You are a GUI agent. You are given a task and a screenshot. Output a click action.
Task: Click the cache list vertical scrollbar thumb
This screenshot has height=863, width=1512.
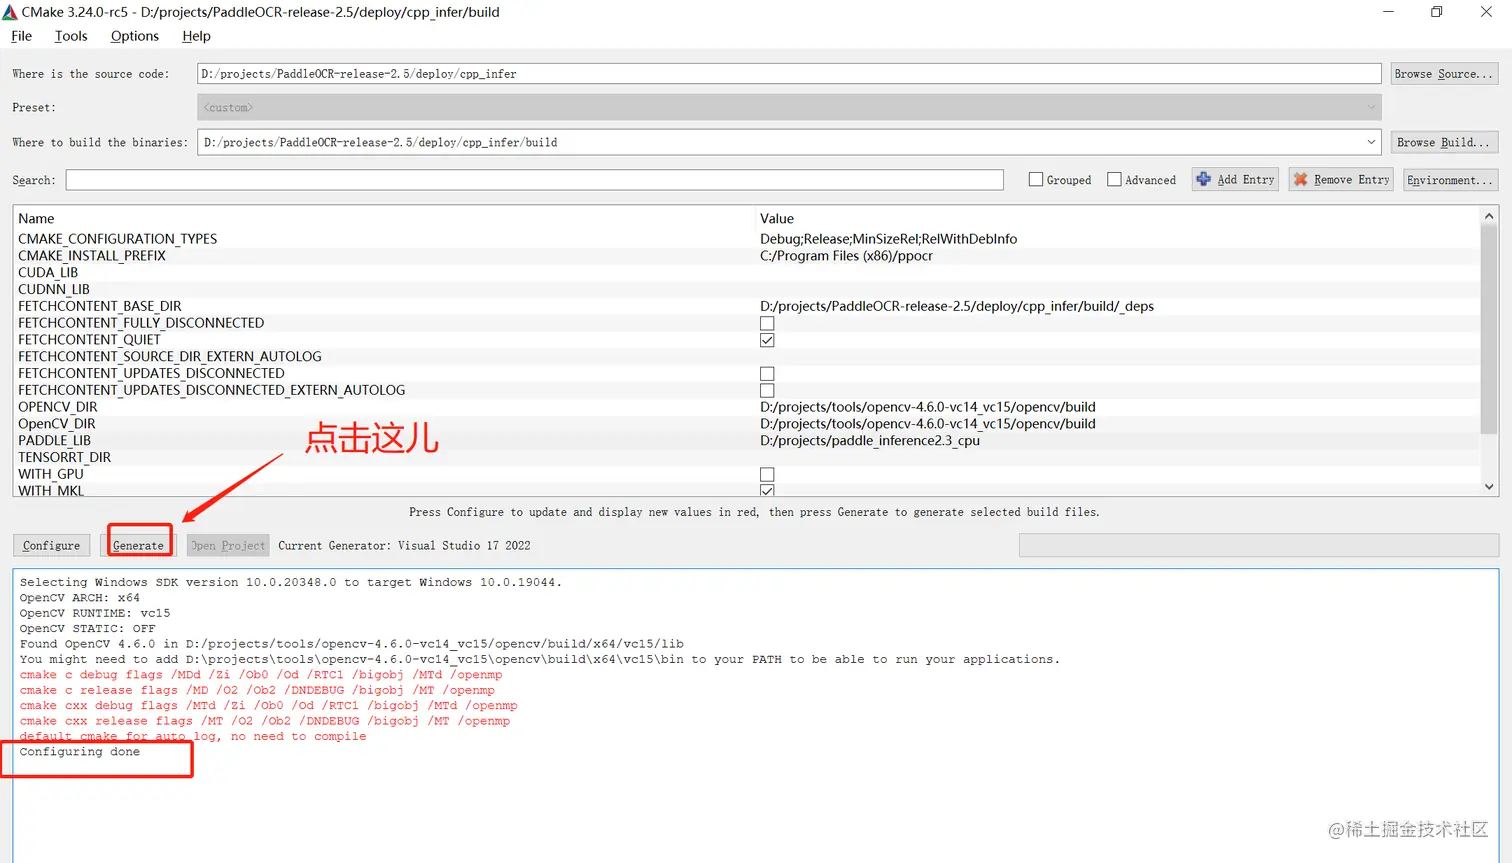coord(1489,330)
